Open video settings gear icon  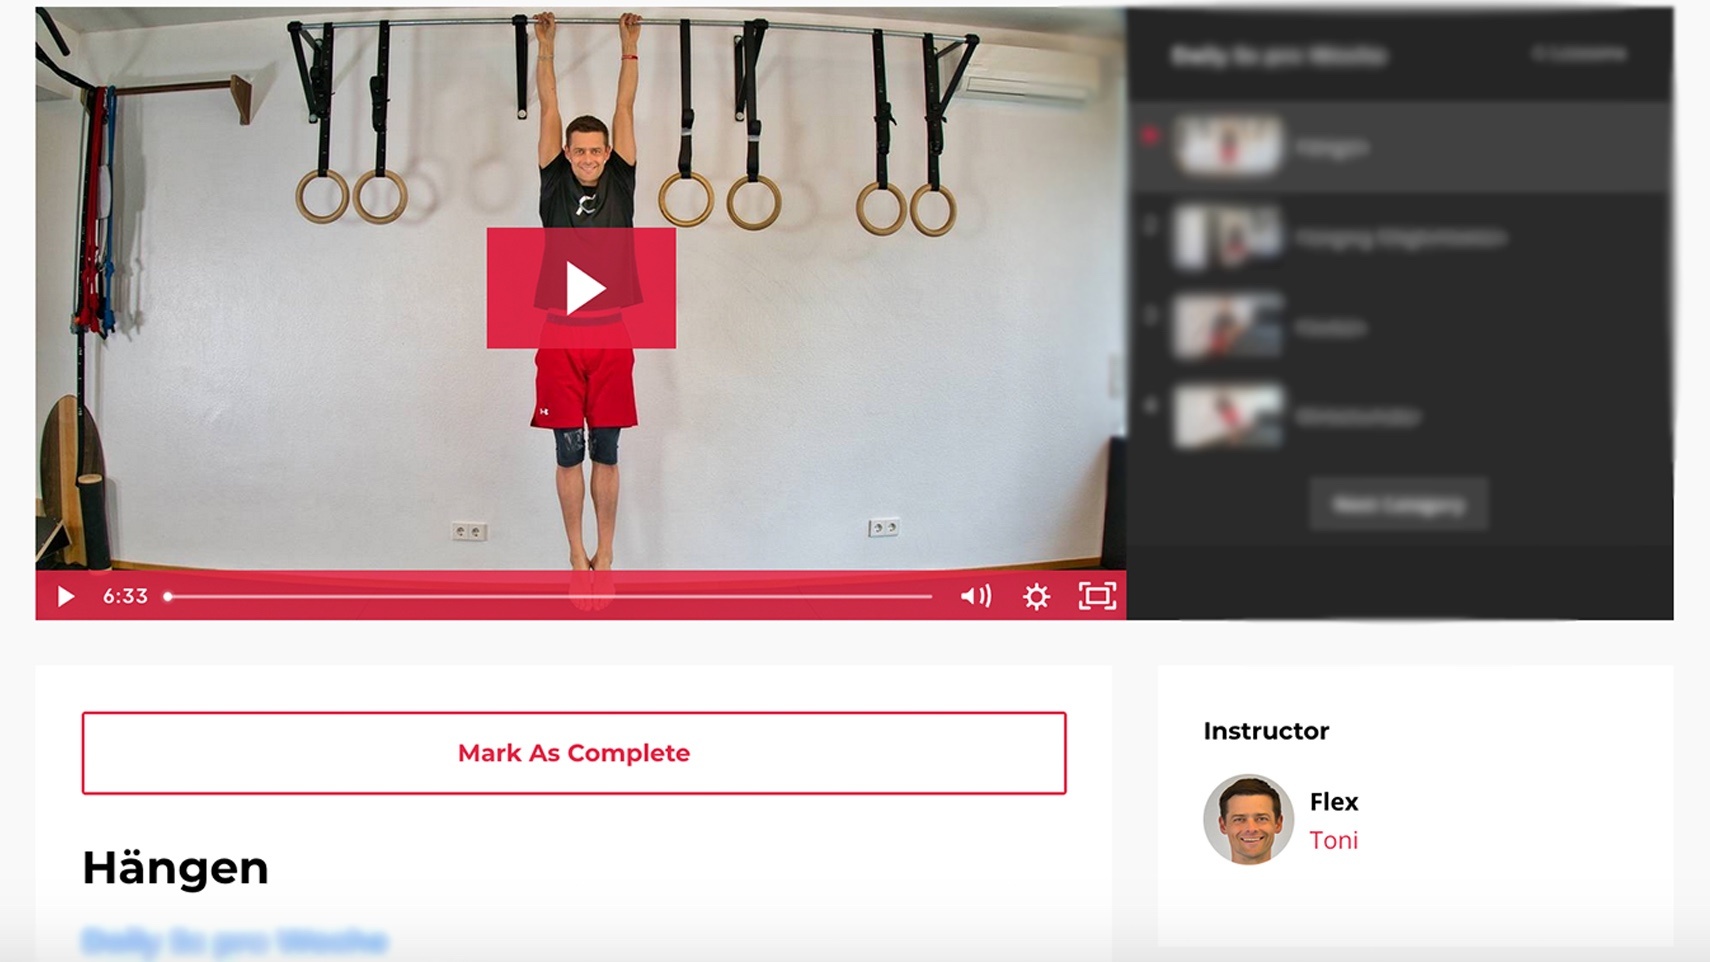[x=1037, y=597]
